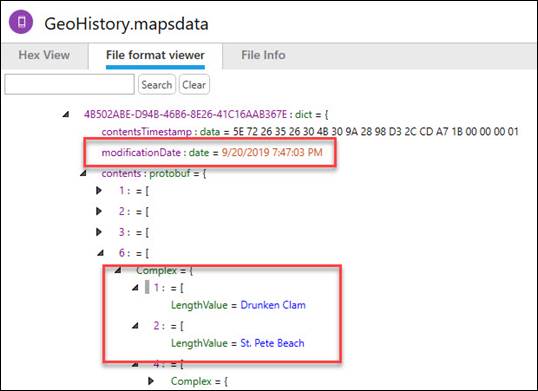
Task: Expand the bottom collapsed Complex node
Action: click(x=151, y=381)
